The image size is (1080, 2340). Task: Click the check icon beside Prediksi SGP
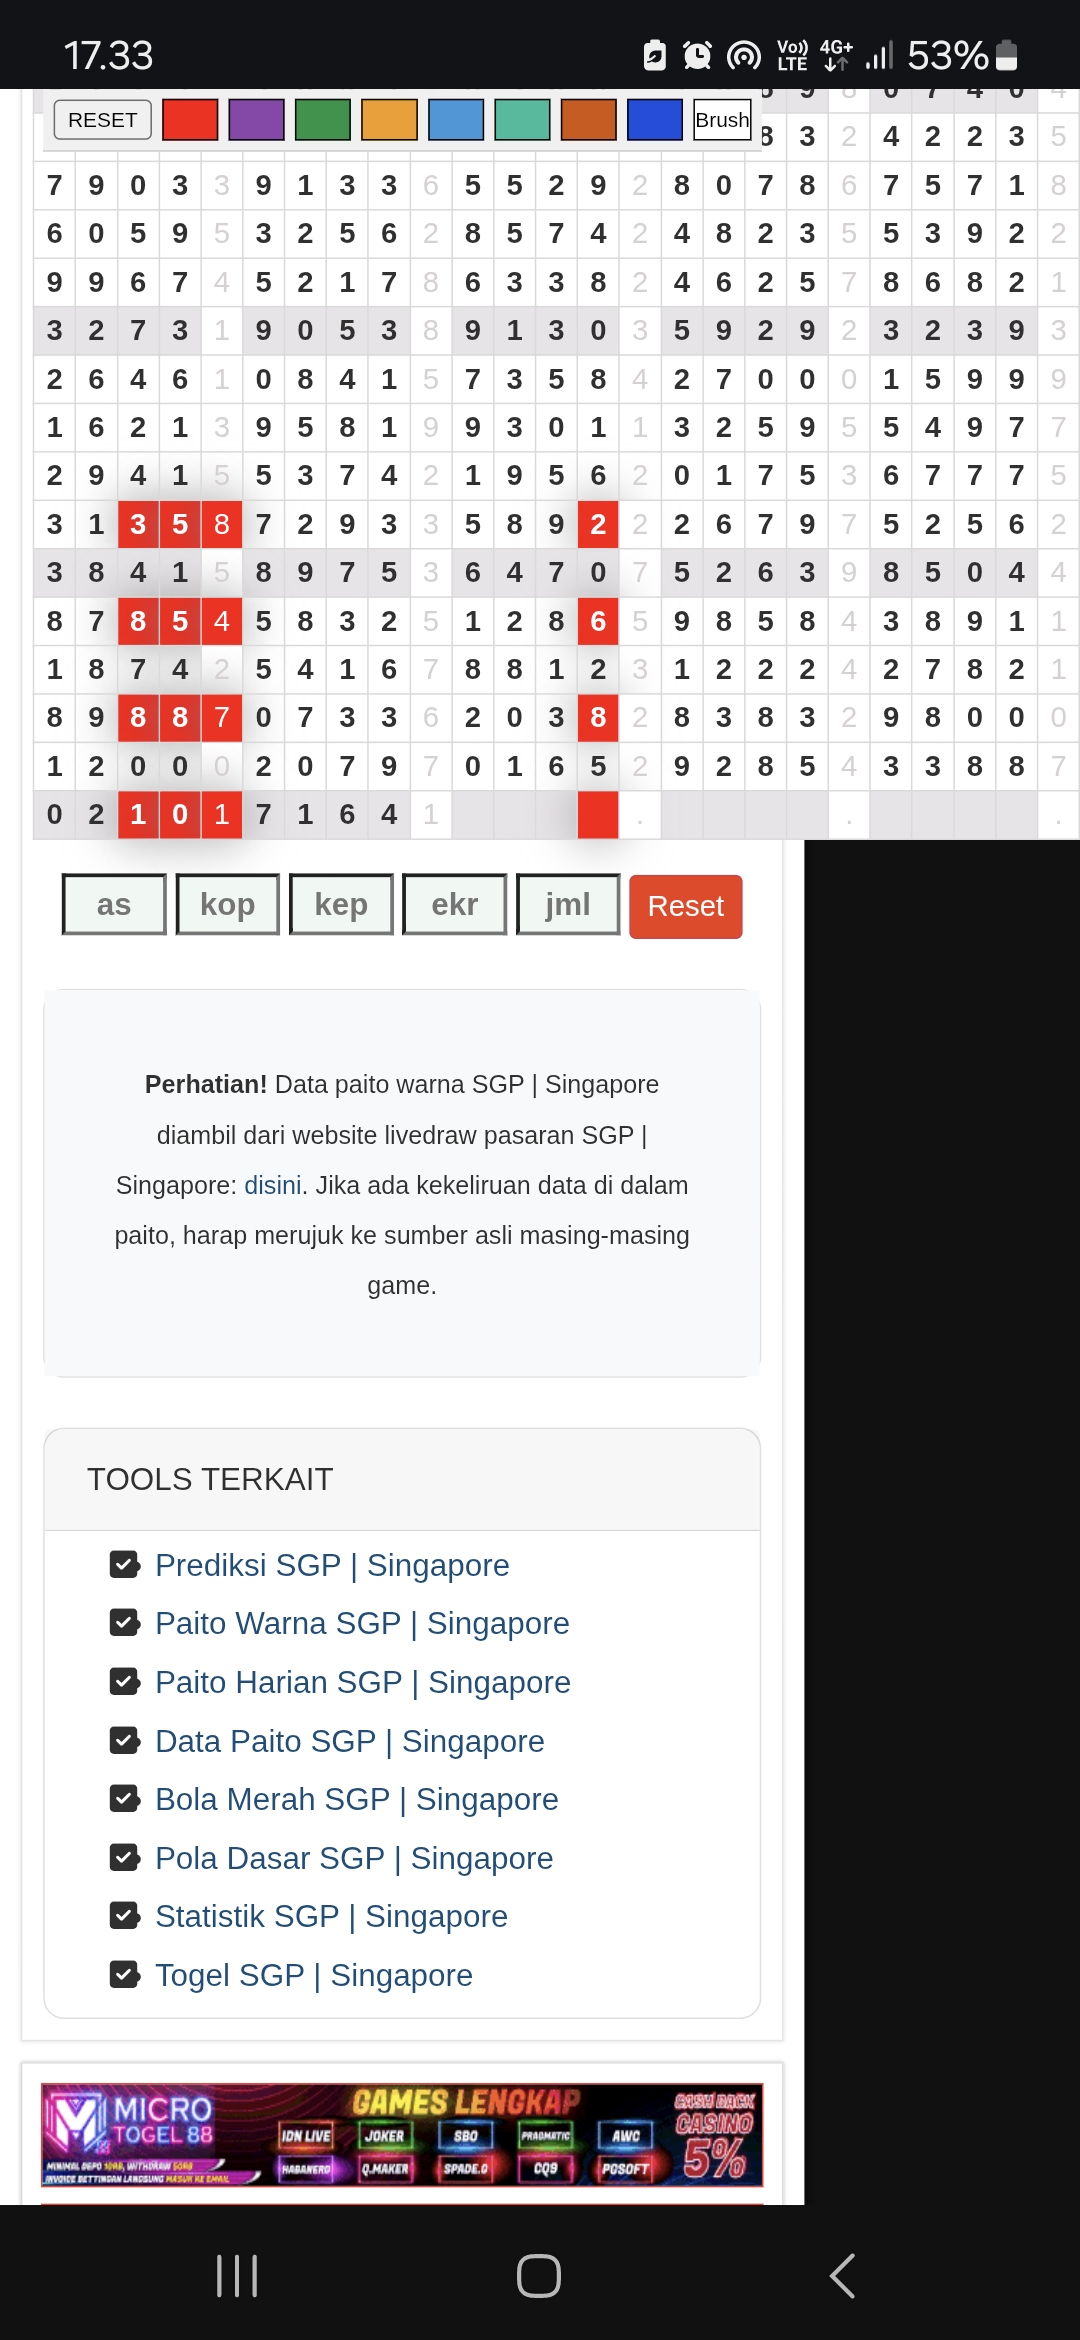(x=125, y=1564)
